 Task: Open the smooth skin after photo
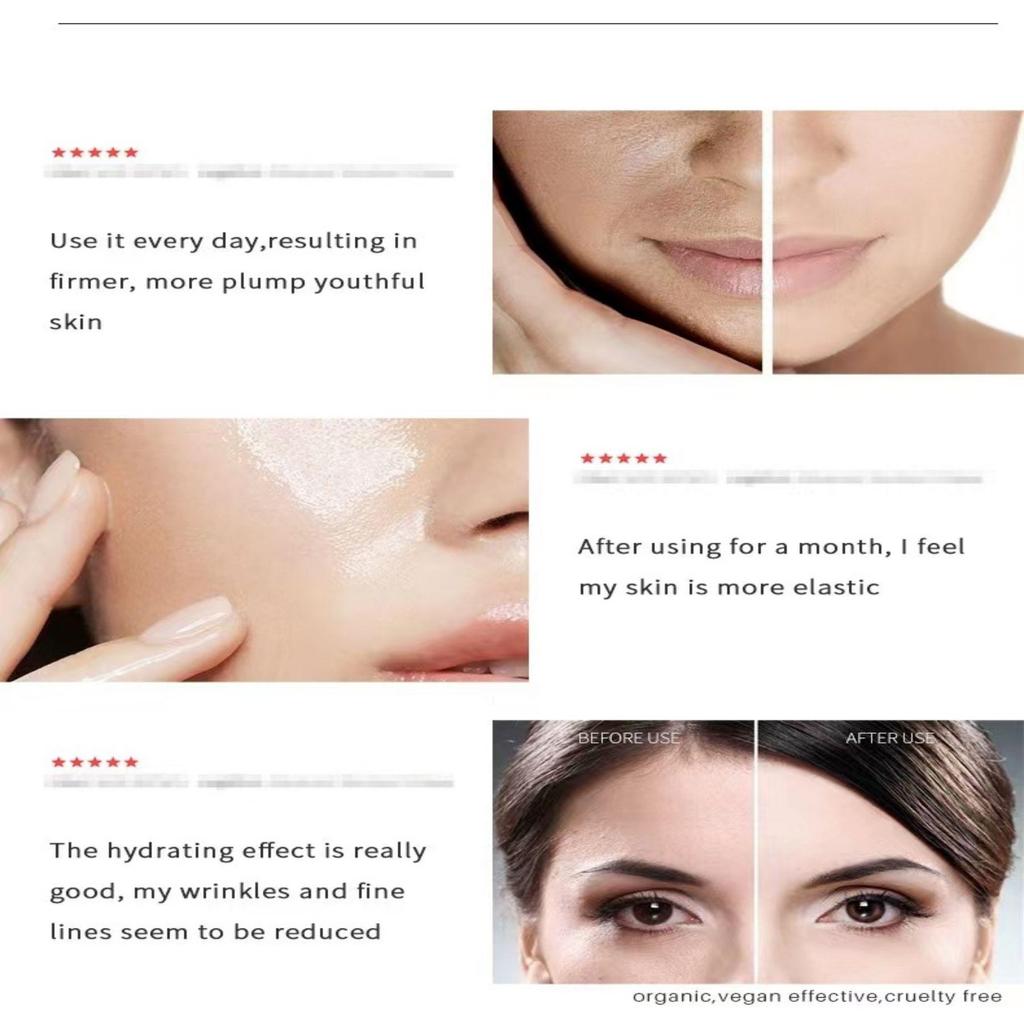coord(898,242)
